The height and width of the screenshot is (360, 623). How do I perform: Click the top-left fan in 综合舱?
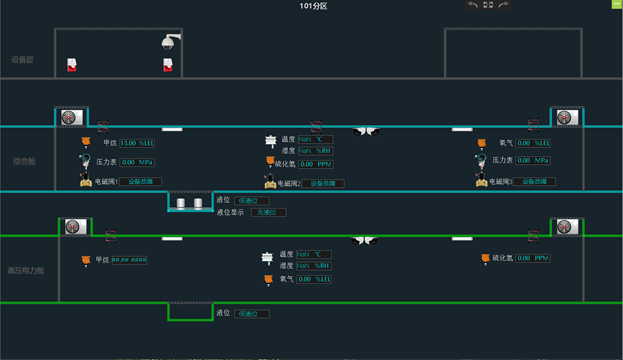72,117
